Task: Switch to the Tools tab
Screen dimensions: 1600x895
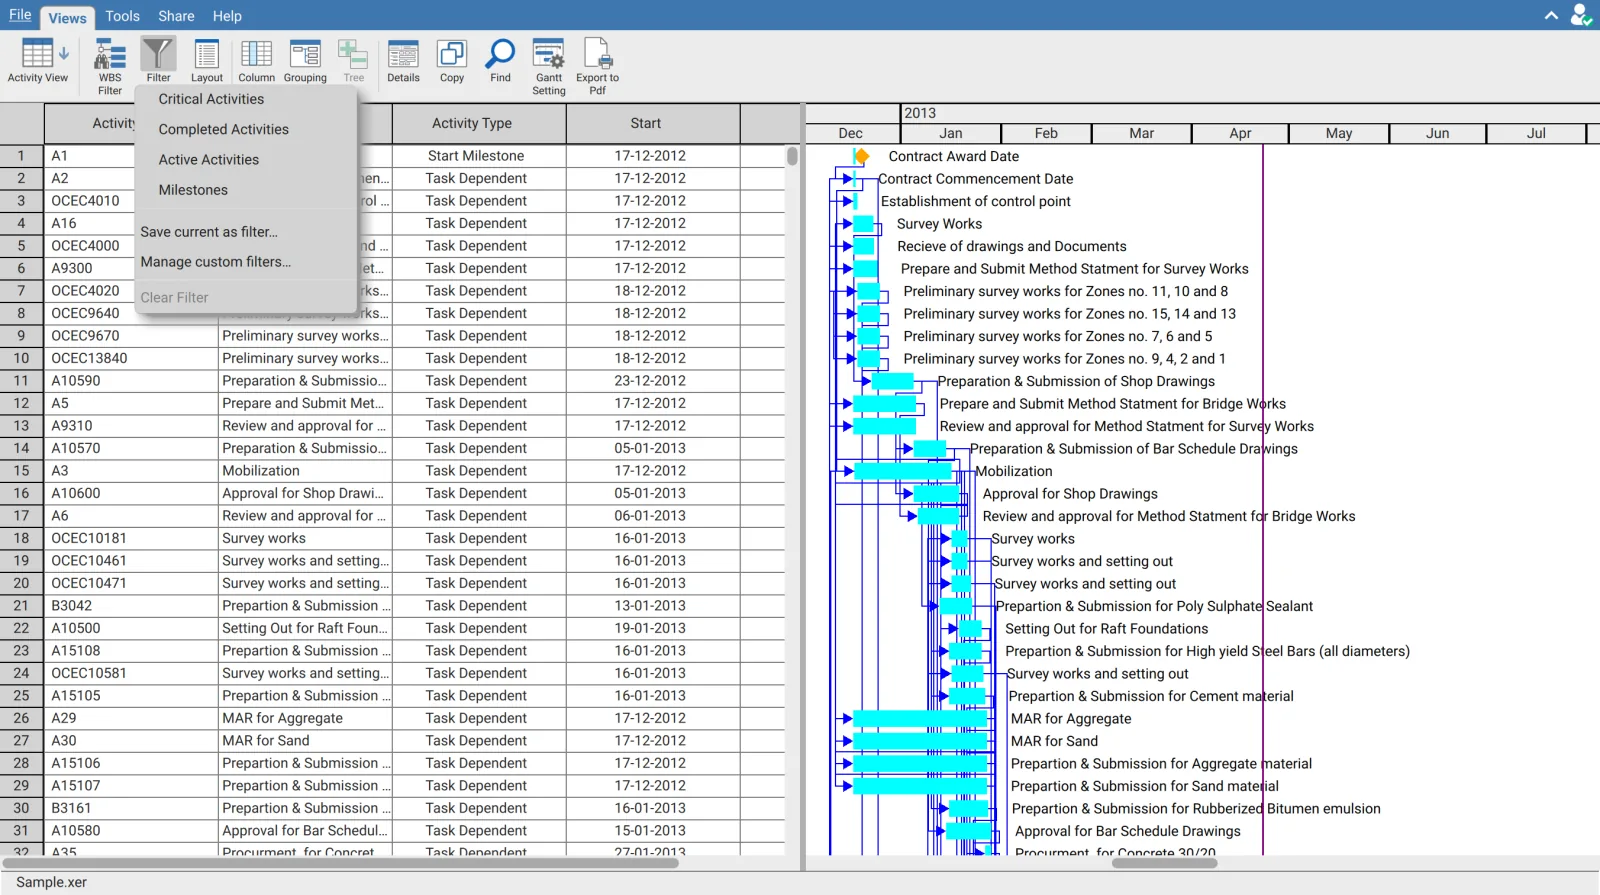Action: pyautogui.click(x=122, y=16)
